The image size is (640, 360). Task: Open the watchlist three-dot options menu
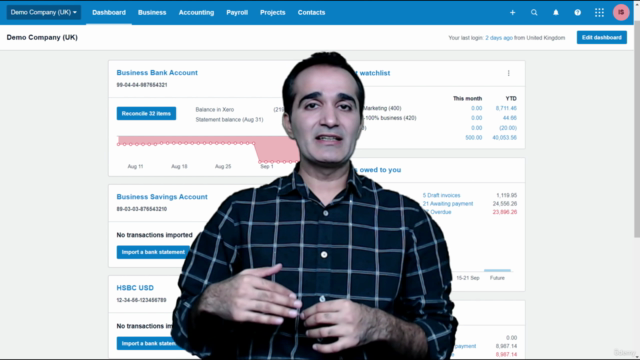pyautogui.click(x=509, y=73)
